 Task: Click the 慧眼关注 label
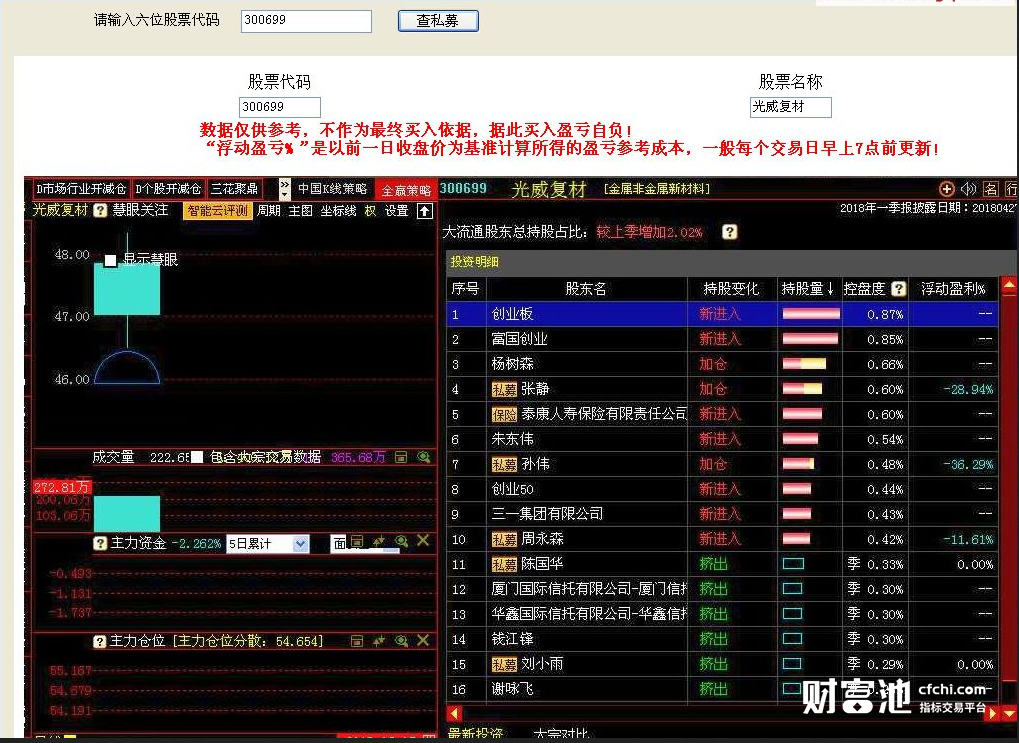pyautogui.click(x=140, y=210)
